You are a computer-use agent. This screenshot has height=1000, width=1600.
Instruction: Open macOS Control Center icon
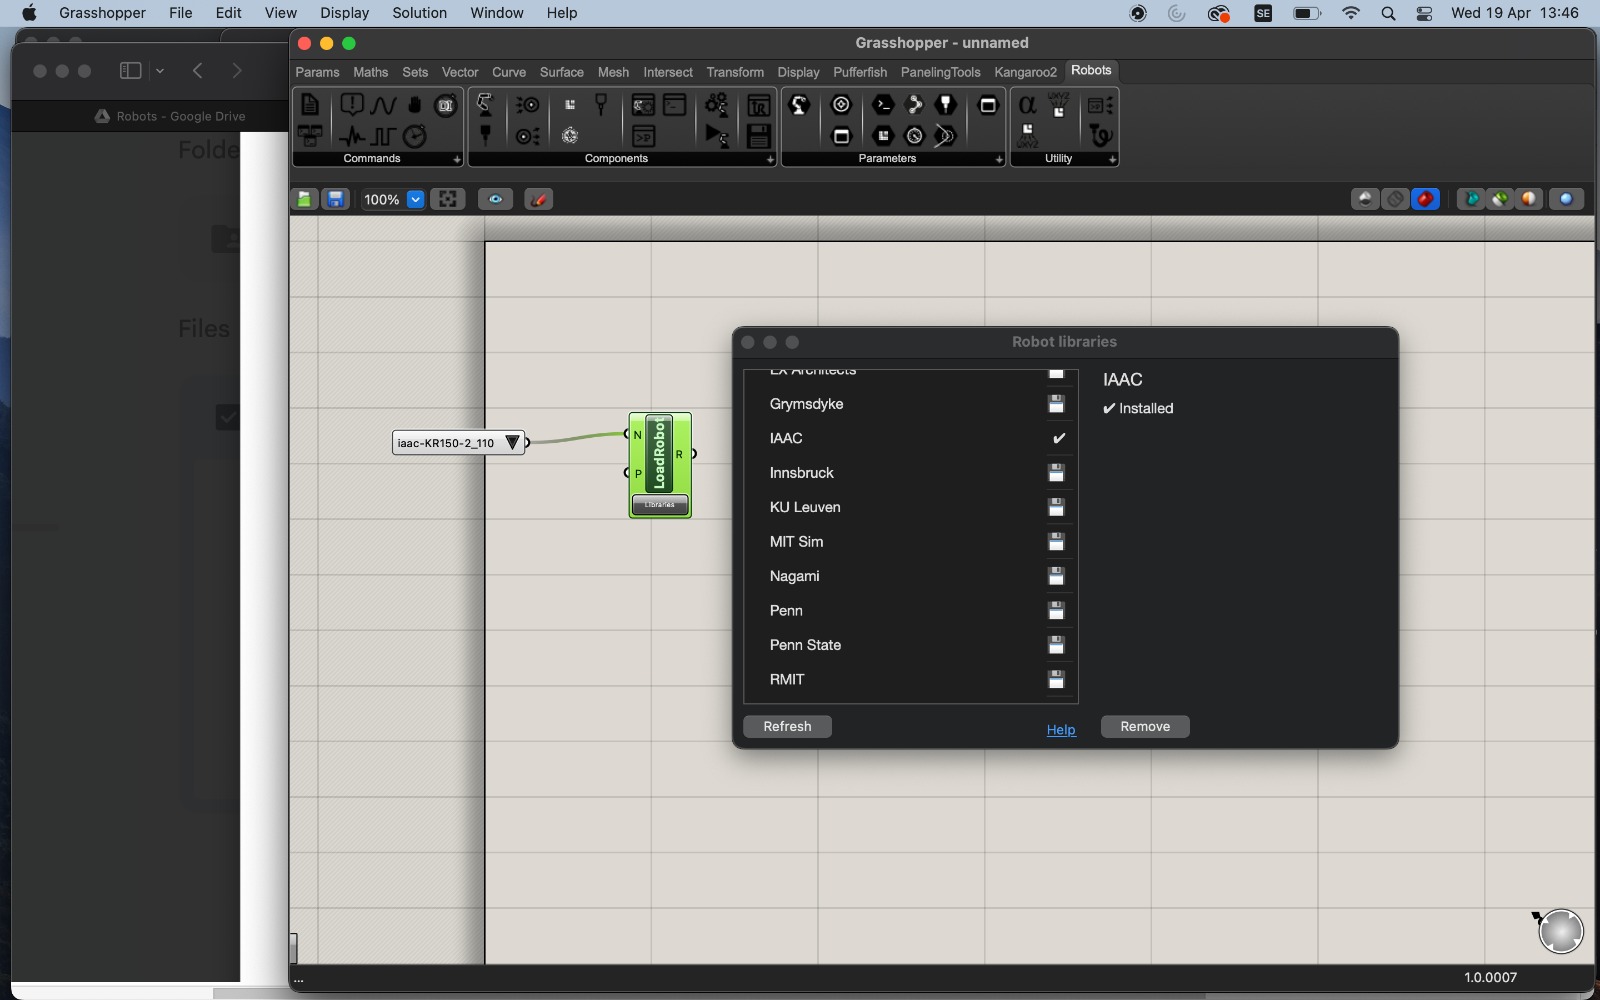[x=1425, y=13]
